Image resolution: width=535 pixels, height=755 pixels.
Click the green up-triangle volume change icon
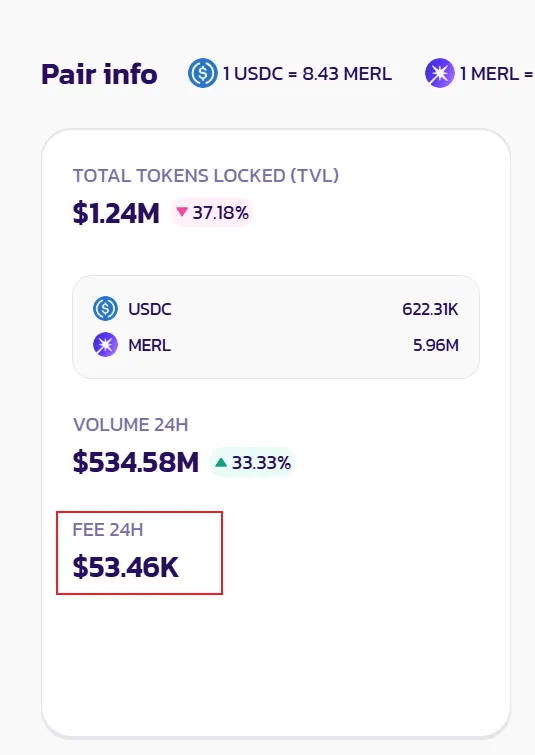tap(221, 462)
